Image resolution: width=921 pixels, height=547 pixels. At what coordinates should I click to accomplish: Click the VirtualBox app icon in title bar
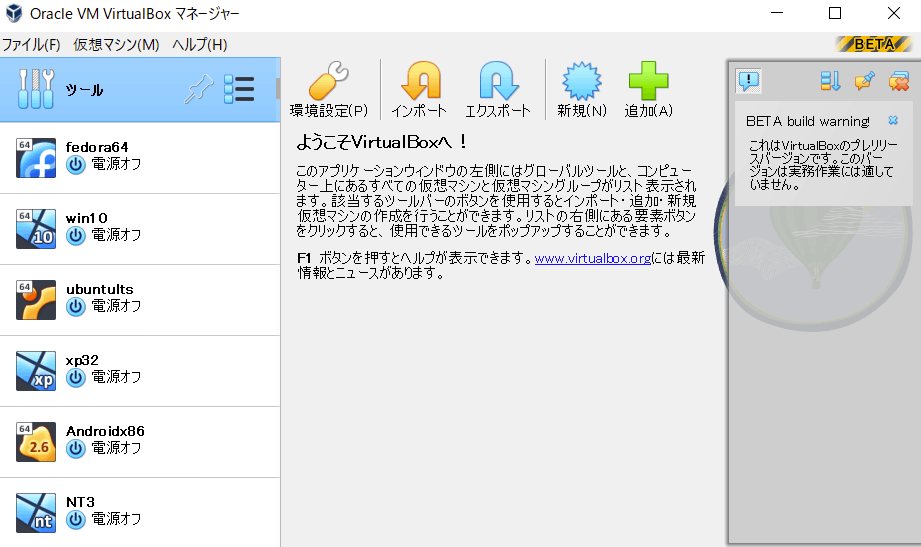pos(14,14)
